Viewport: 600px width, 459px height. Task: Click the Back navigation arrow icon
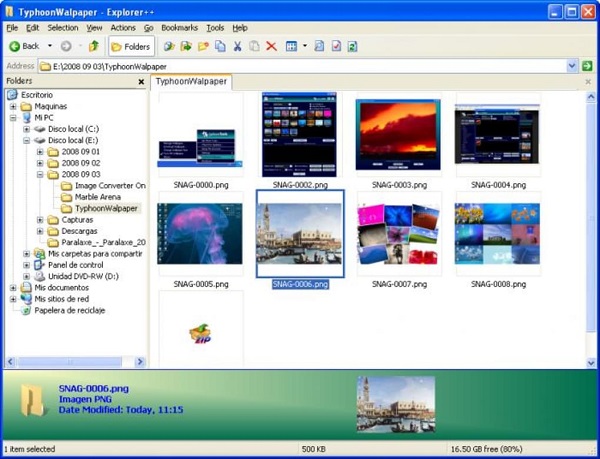click(15, 46)
